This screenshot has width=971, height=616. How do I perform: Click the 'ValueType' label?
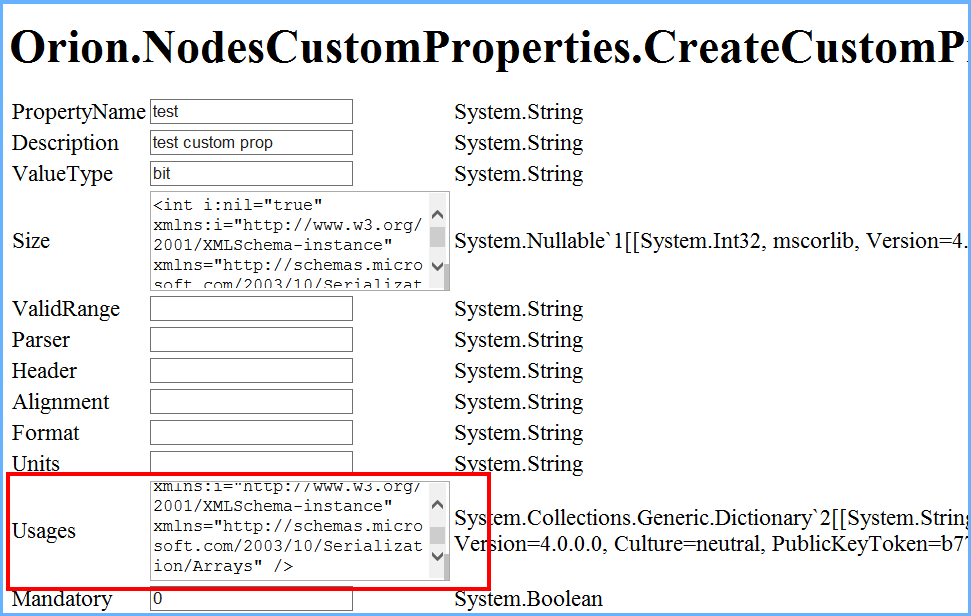(63, 174)
